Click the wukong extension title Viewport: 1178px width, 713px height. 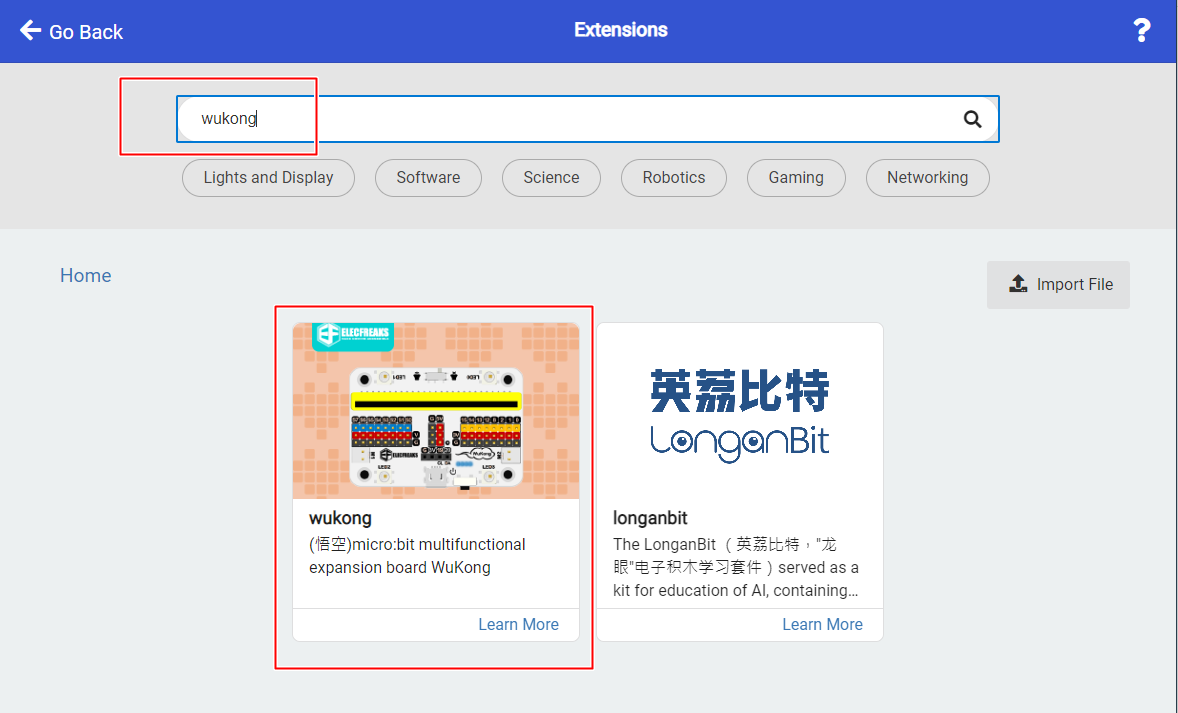(x=340, y=518)
